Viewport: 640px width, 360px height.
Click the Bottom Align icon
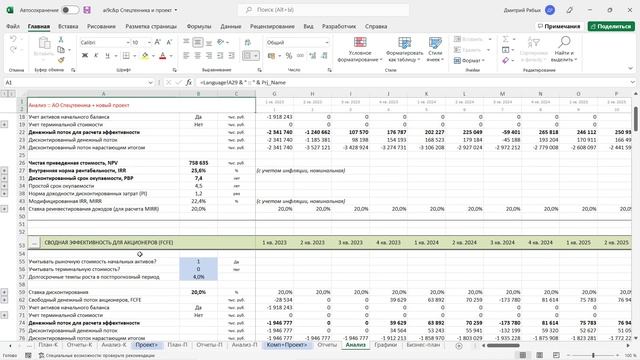209,42
